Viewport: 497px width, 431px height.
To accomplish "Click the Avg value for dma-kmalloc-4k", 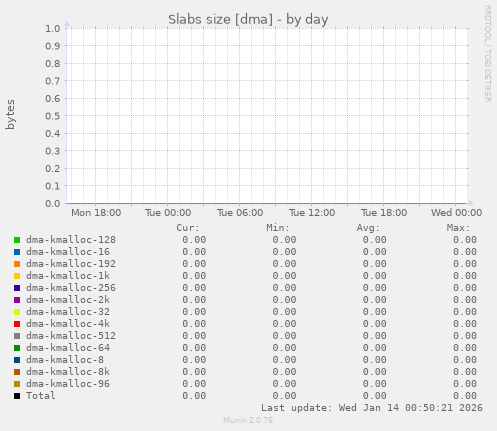I will [375, 324].
